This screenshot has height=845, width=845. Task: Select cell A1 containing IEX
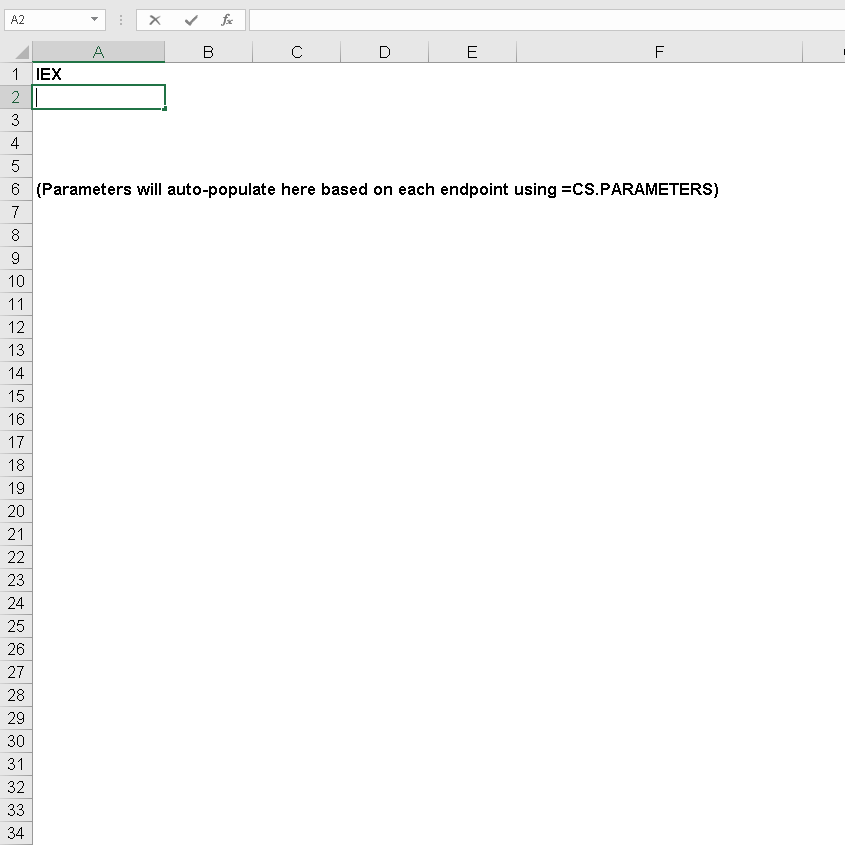98,74
